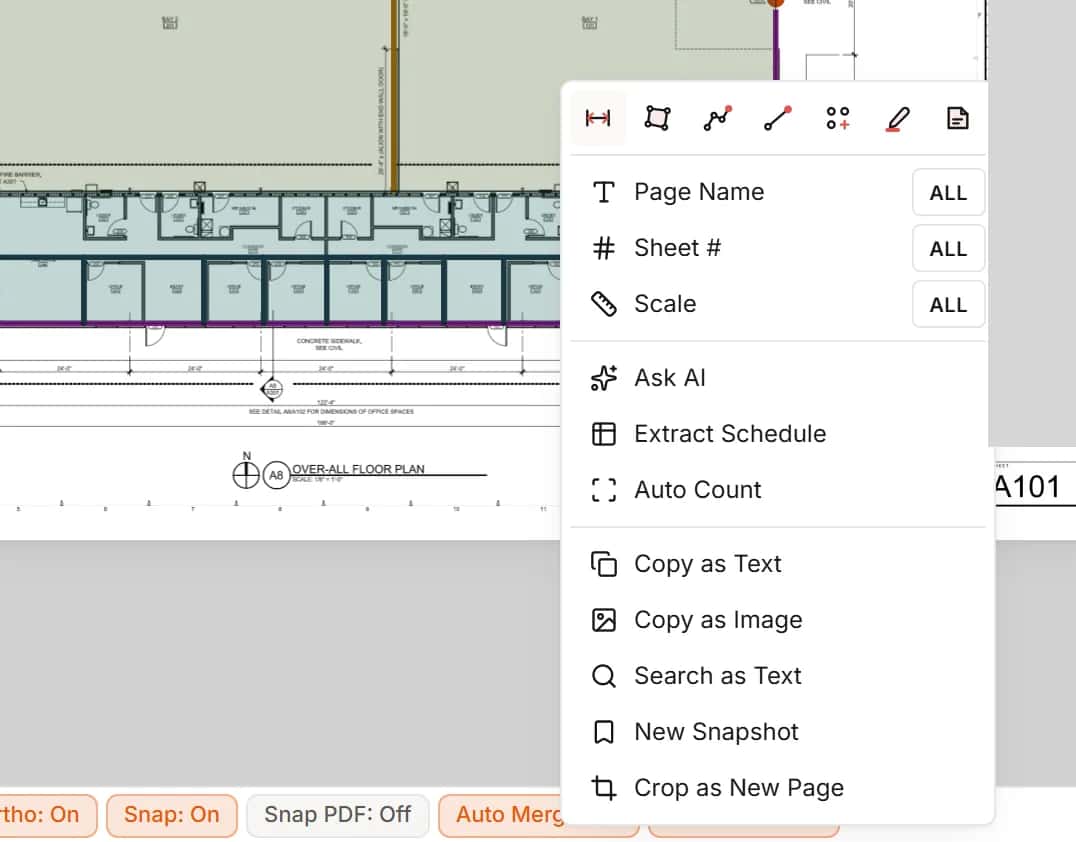Click the Copy as Text icon
Screen dimensions: 1076x842
[604, 564]
